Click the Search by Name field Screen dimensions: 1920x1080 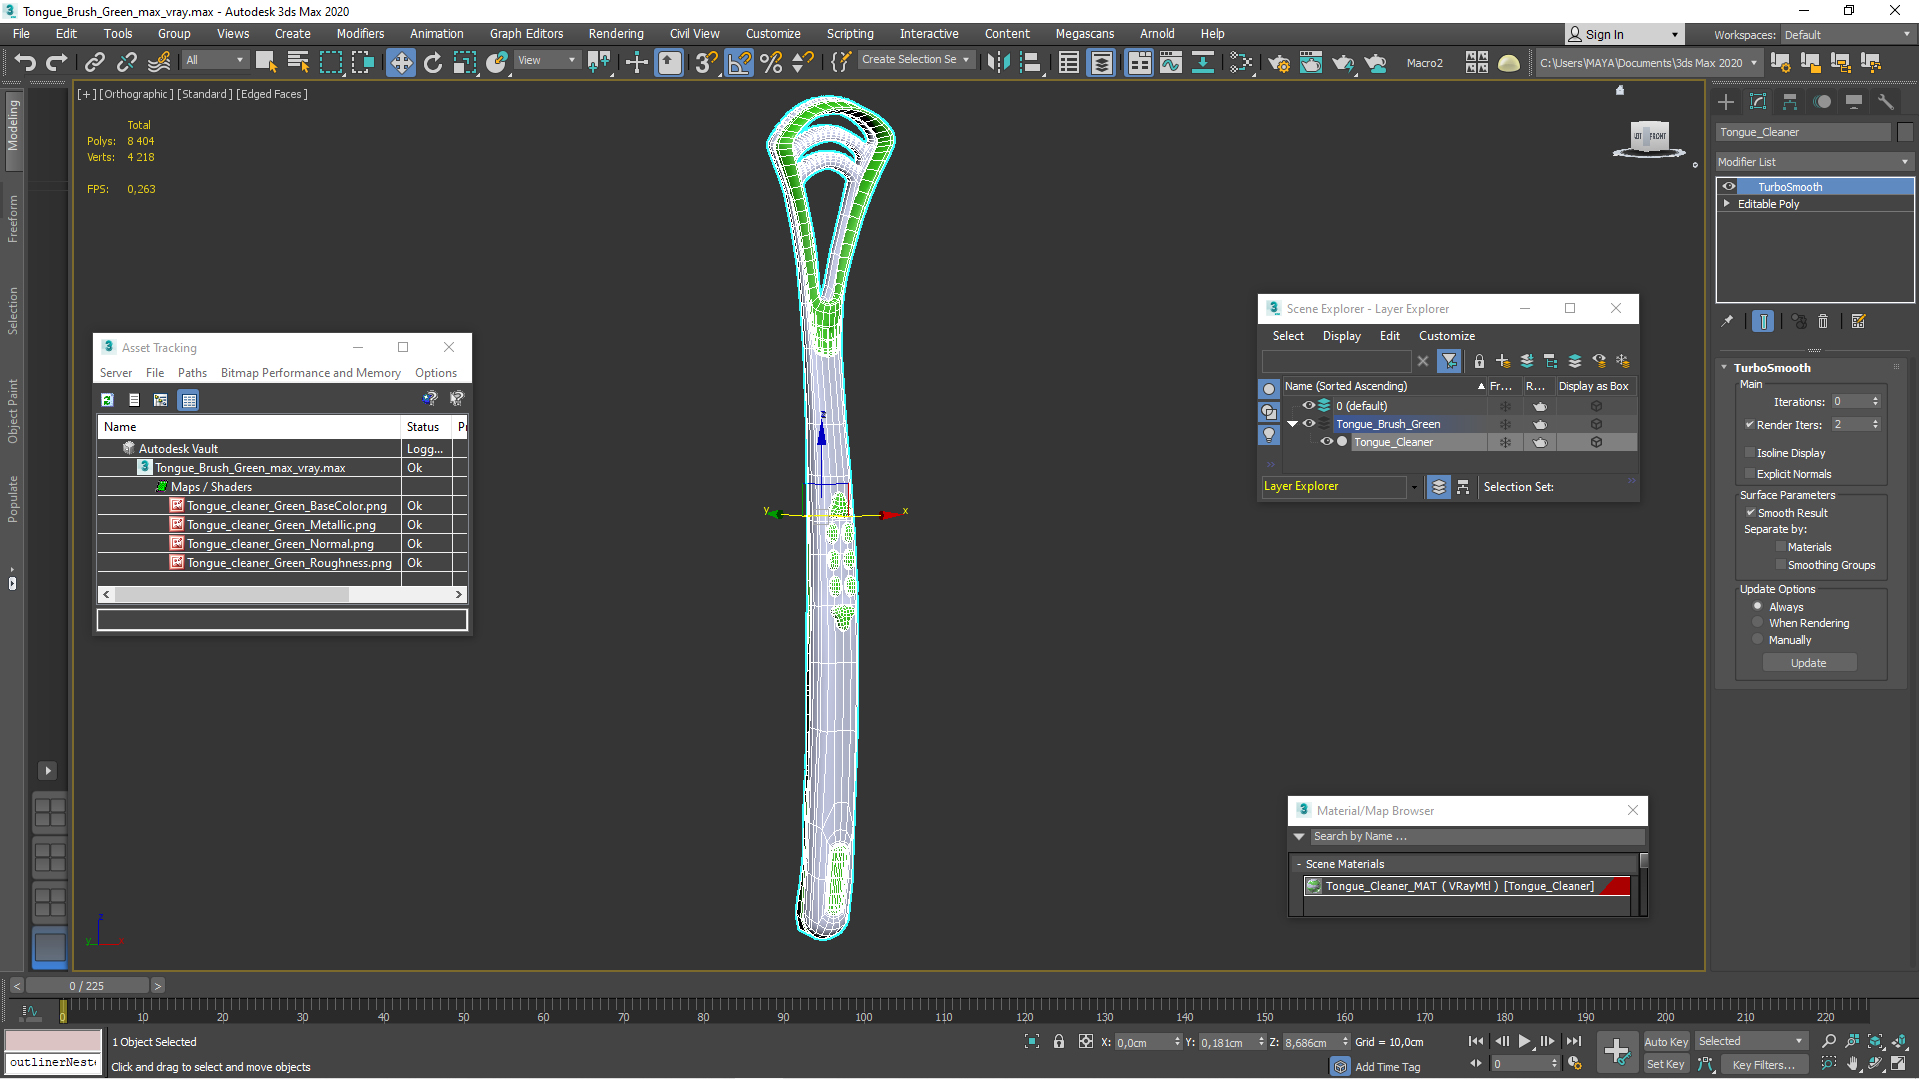tap(1476, 836)
